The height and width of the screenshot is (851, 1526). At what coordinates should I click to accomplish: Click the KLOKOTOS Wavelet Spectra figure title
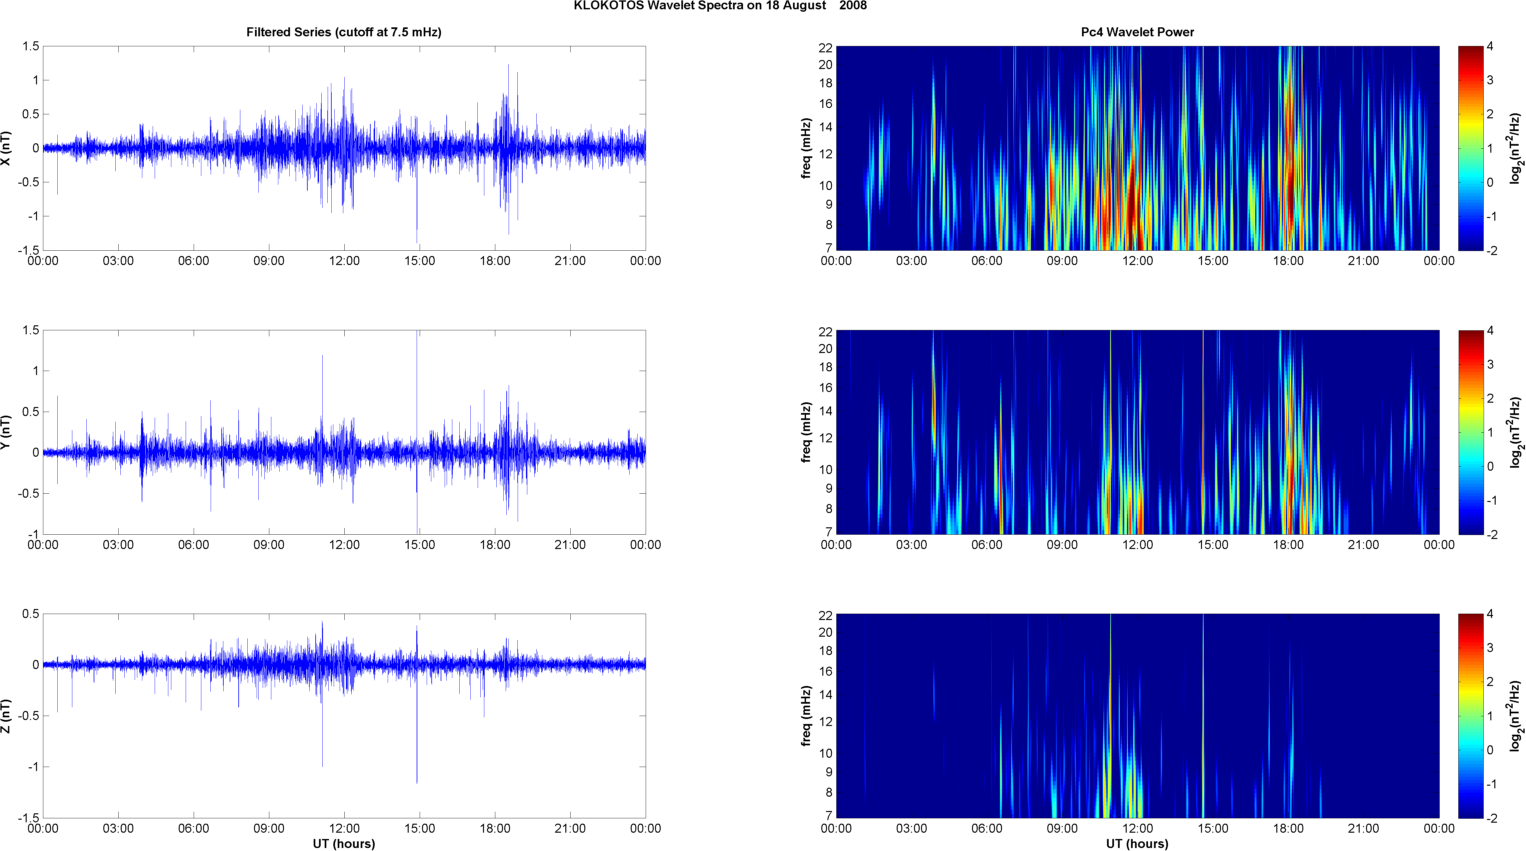coord(720,6)
